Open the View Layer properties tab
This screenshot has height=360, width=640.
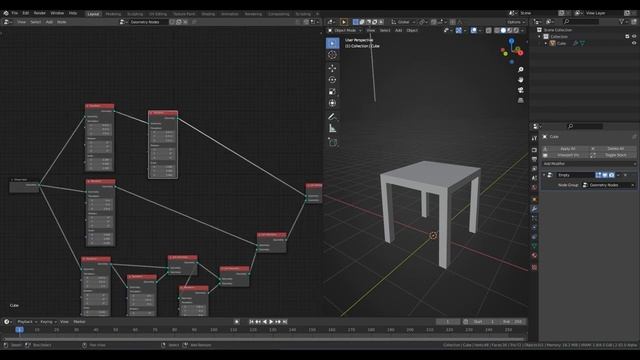(x=534, y=169)
